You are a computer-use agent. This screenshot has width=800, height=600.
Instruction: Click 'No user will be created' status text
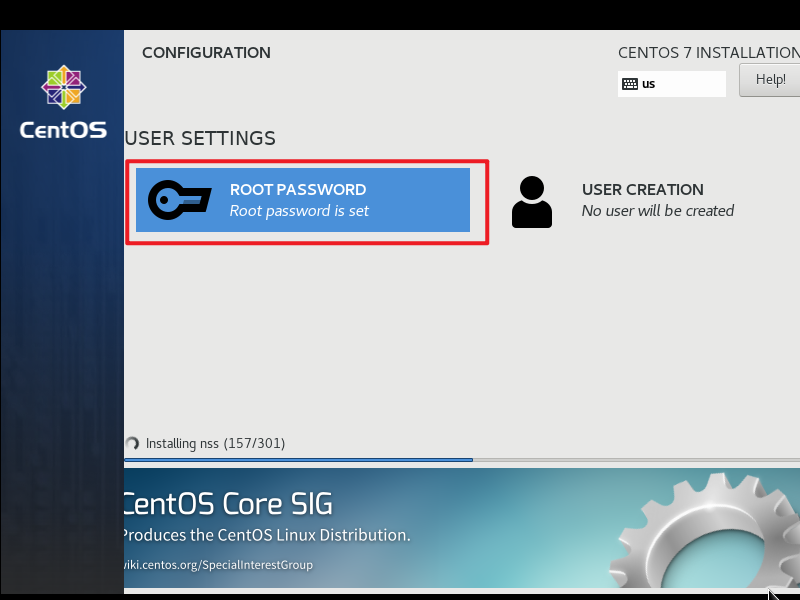(657, 211)
